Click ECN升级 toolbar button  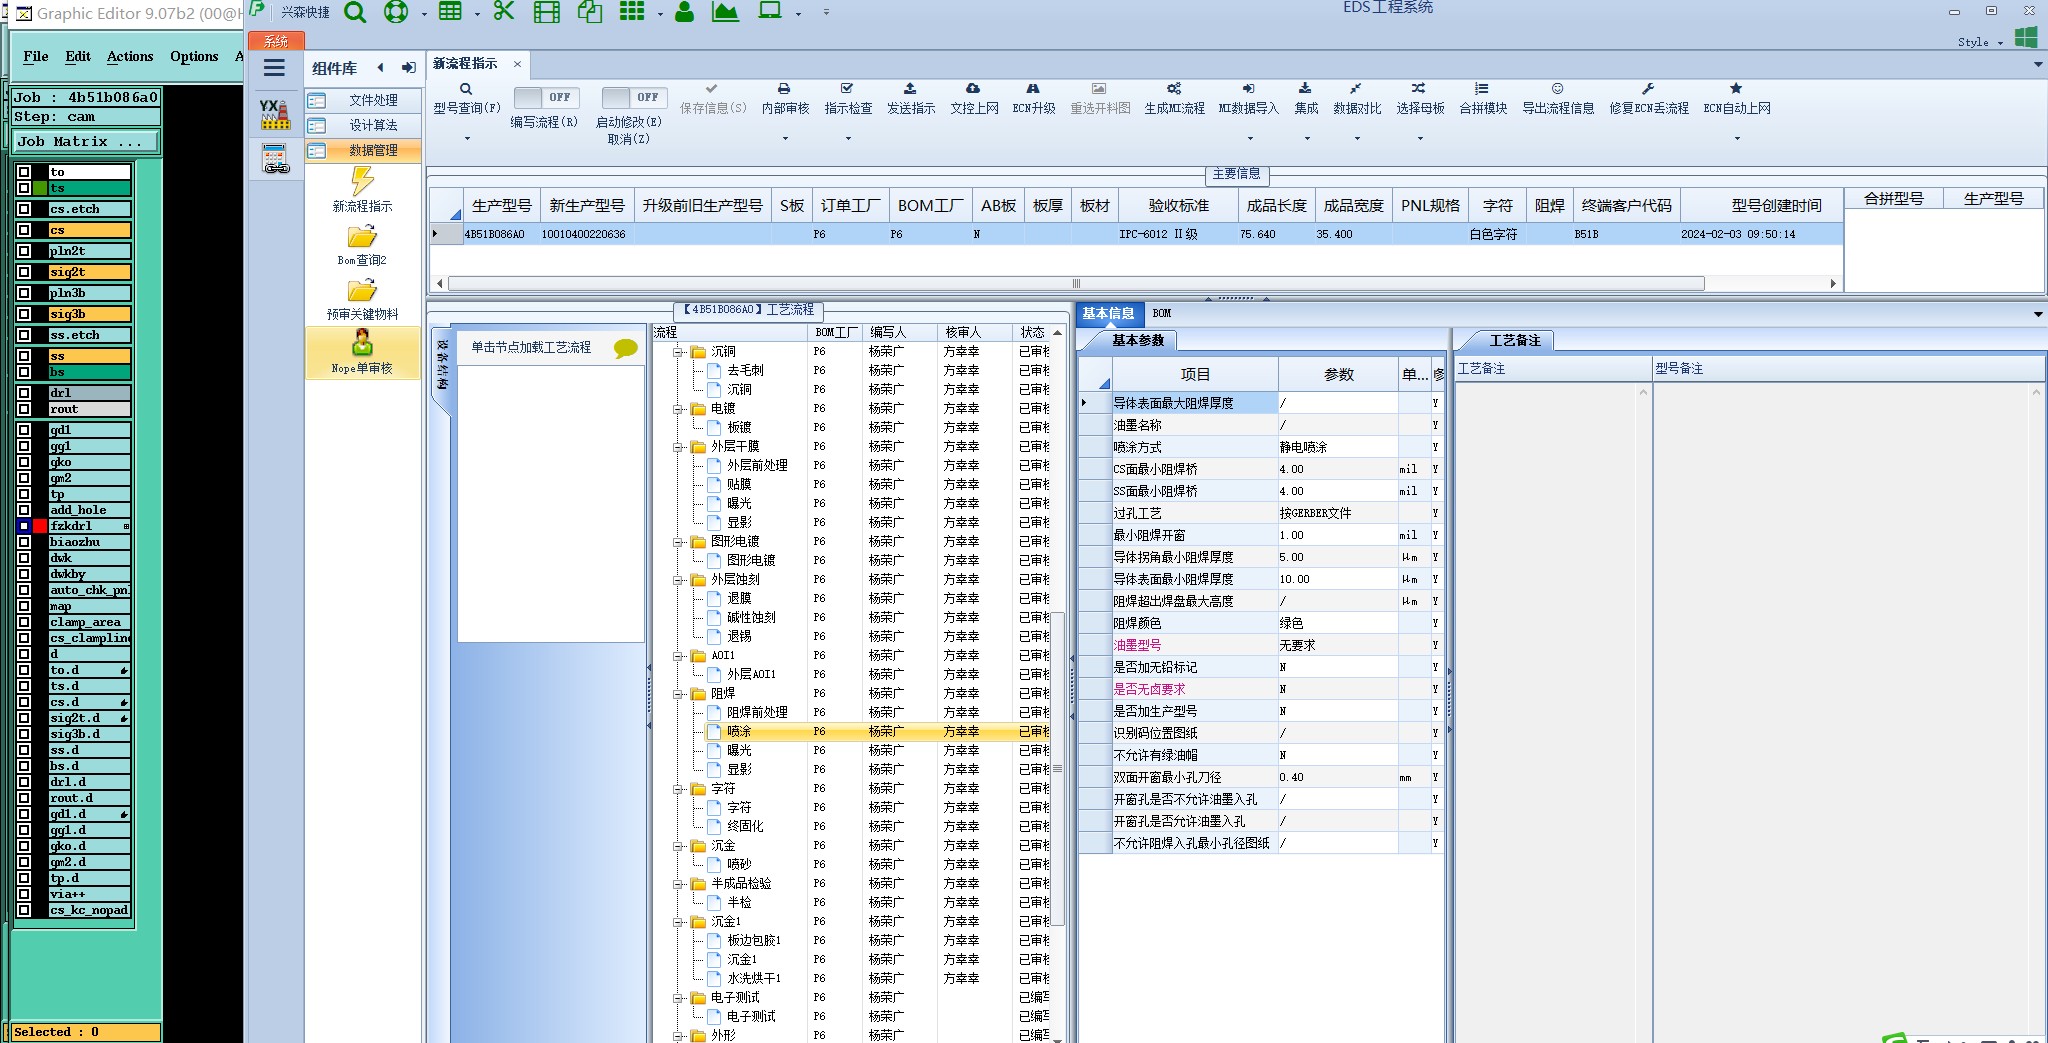[x=1034, y=98]
